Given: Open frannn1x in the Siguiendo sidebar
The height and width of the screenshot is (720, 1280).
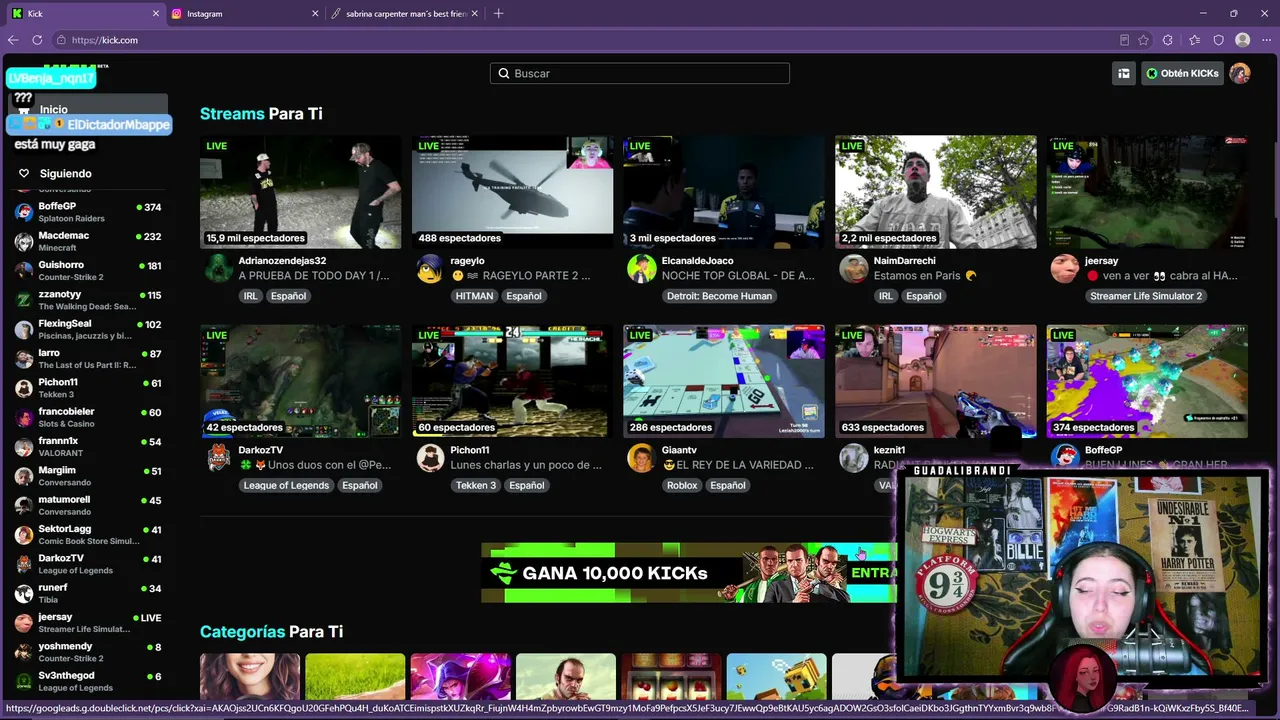Looking at the screenshot, I should click(x=87, y=446).
